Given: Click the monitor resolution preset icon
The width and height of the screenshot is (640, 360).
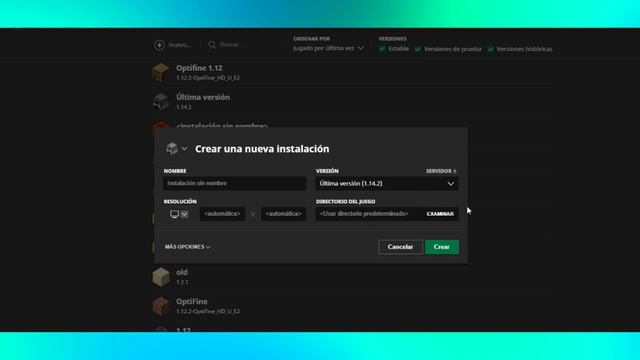Looking at the screenshot, I should click(x=174, y=214).
